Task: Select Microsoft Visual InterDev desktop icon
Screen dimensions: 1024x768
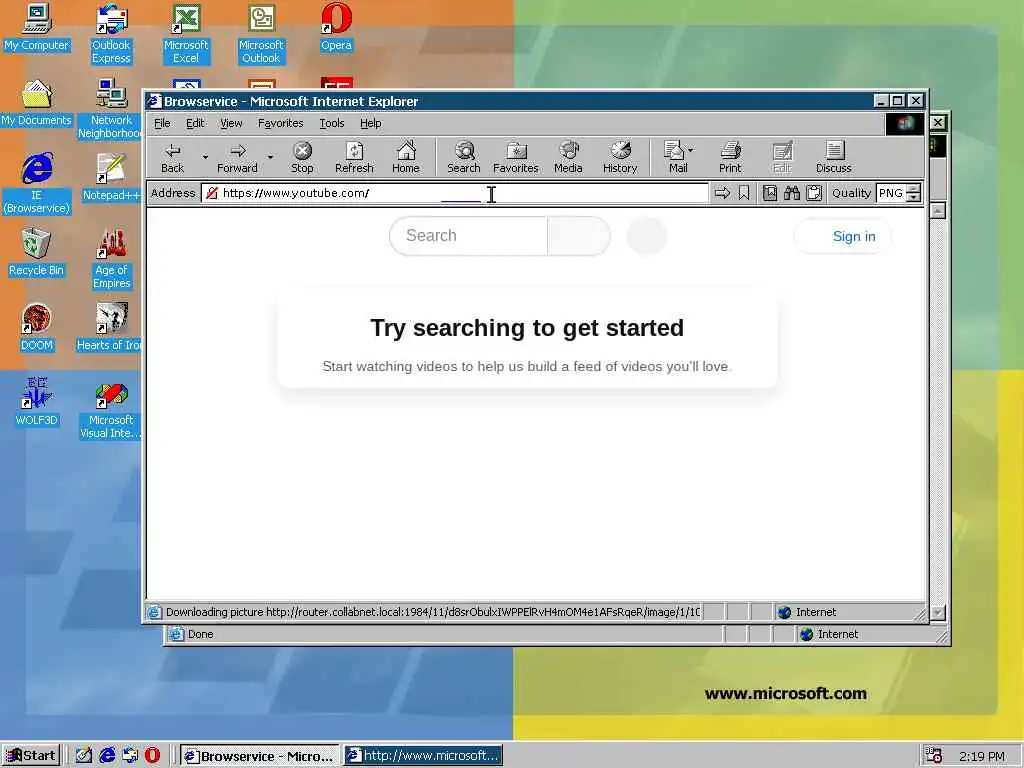Action: coord(111,409)
